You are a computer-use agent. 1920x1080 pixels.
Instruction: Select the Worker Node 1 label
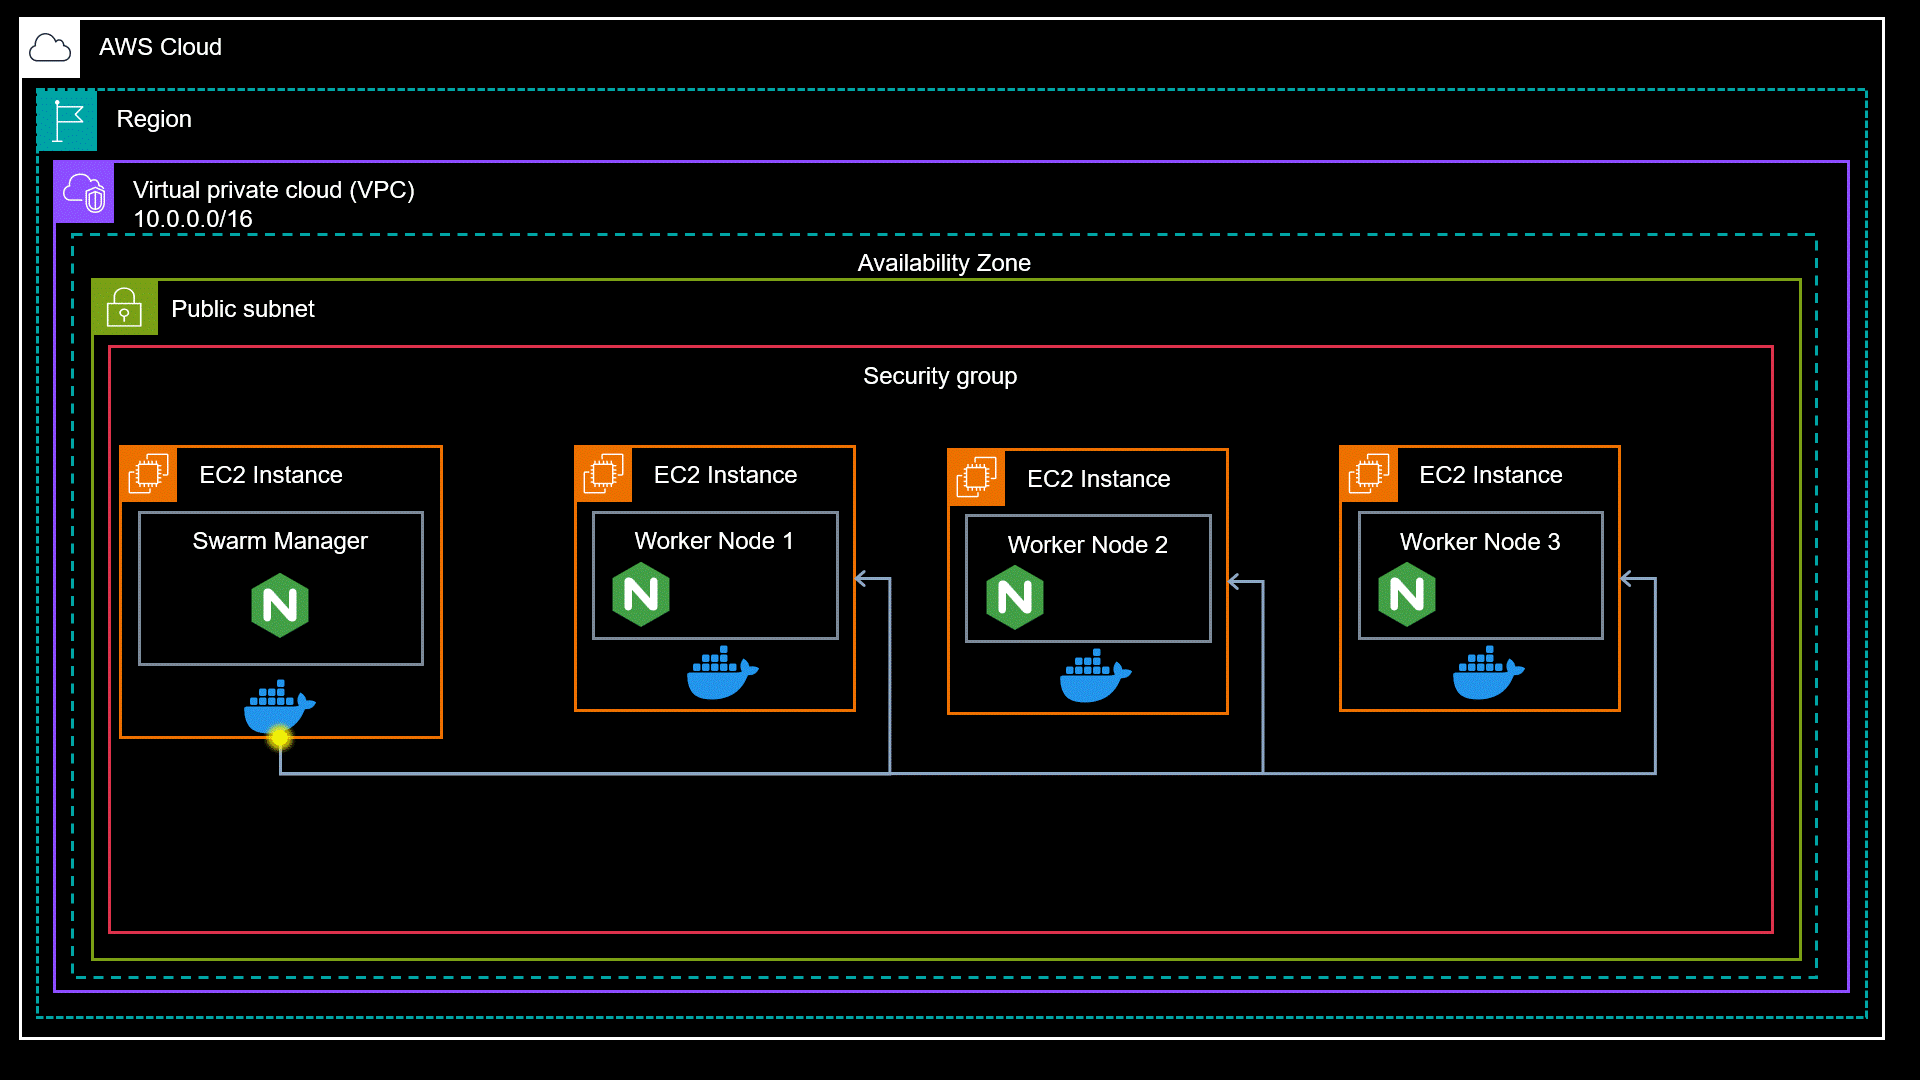coord(713,540)
